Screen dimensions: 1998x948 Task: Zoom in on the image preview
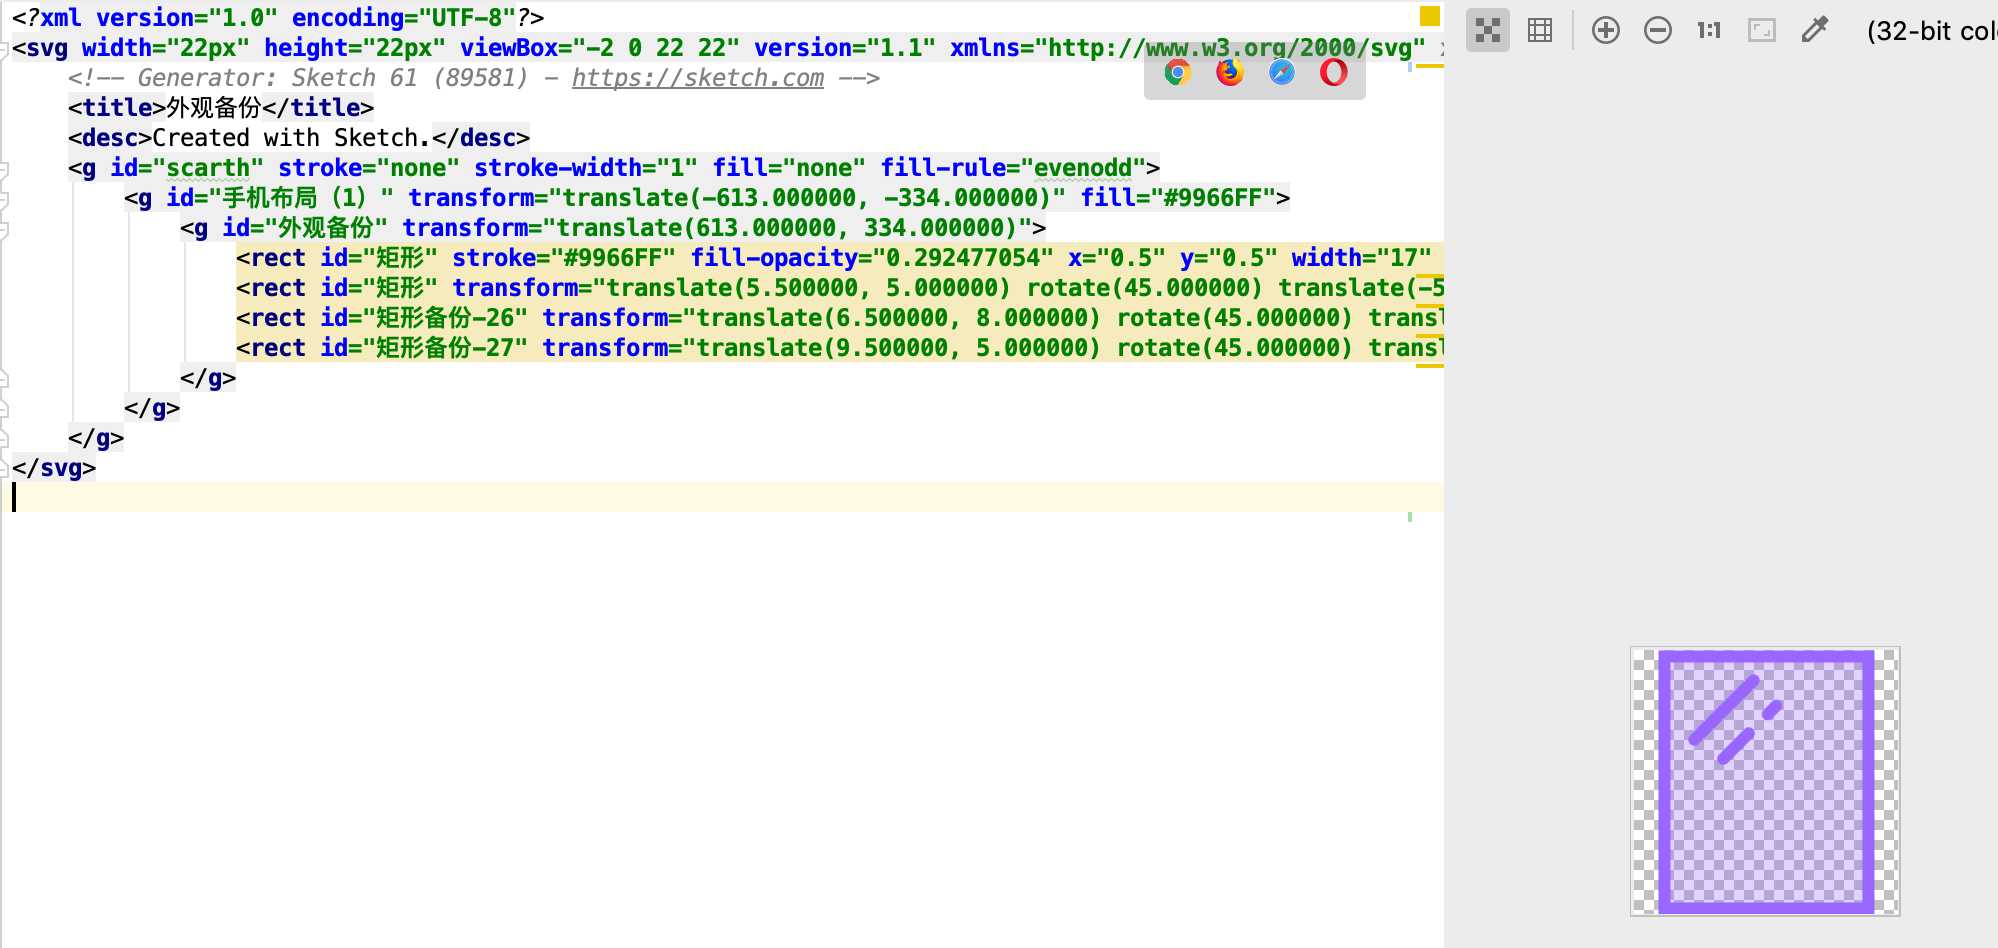point(1606,31)
